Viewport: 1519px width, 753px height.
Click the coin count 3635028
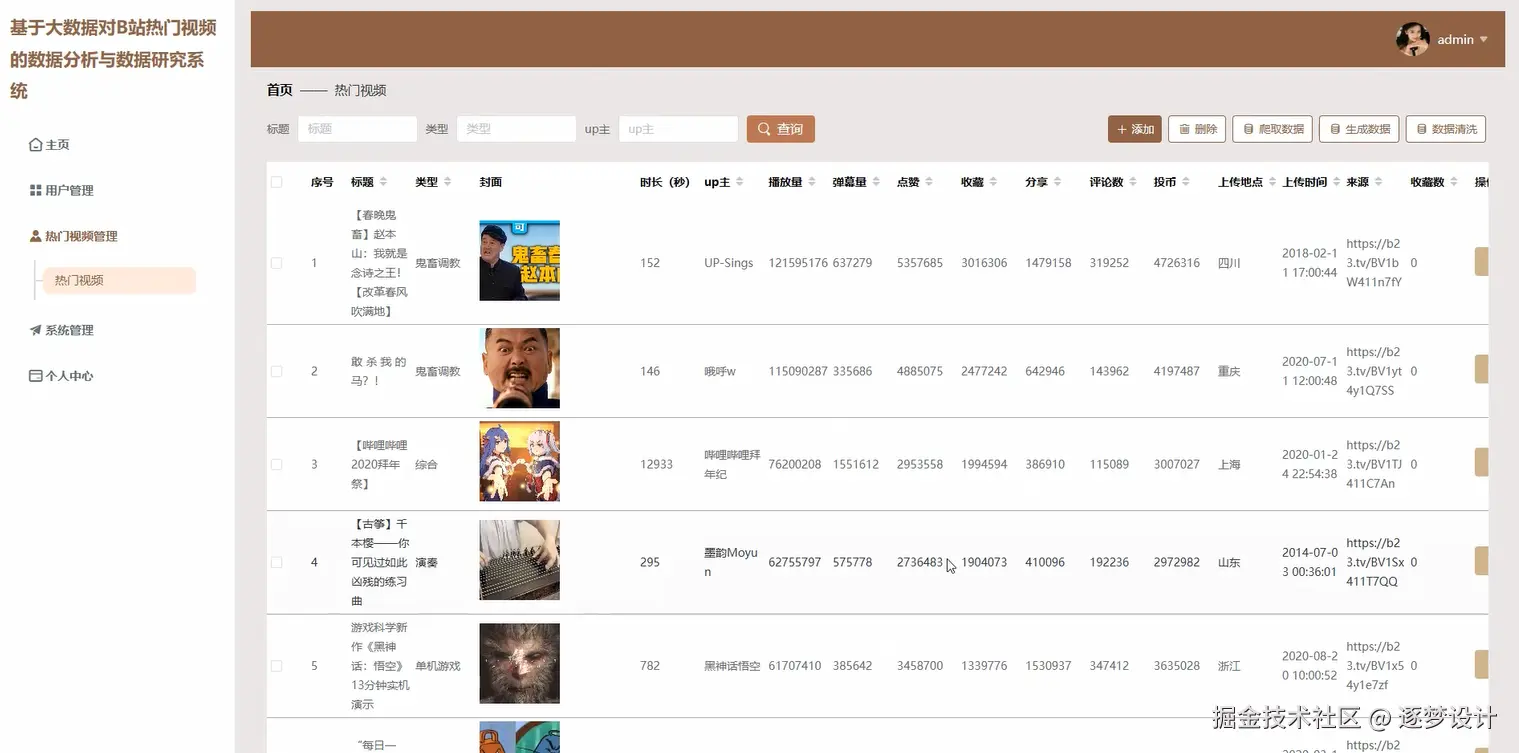1177,665
